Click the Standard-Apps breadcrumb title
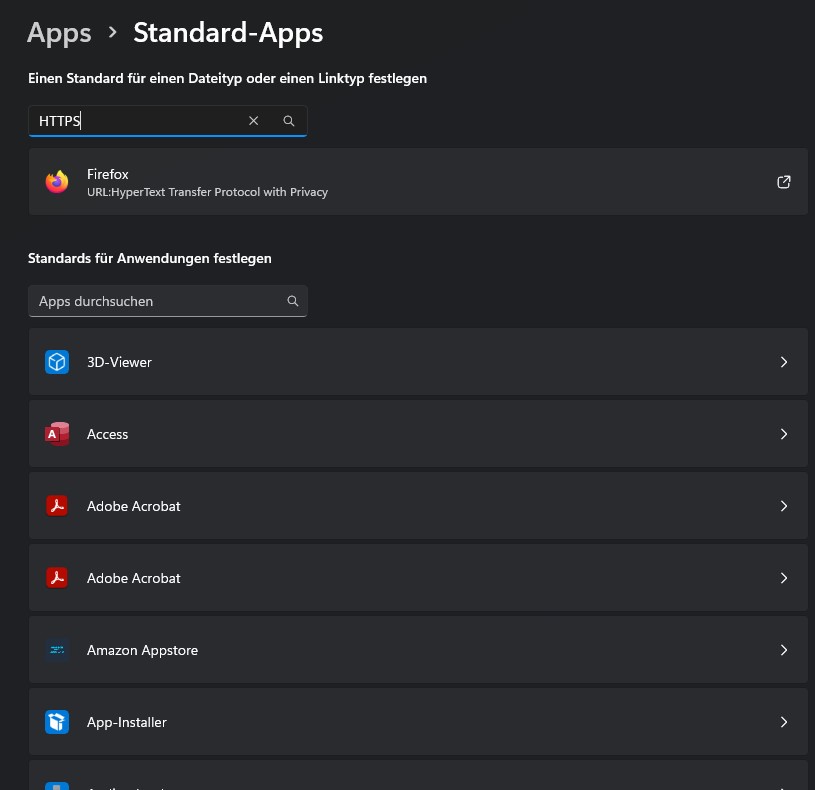Viewport: 815px width, 790px height. (x=228, y=32)
